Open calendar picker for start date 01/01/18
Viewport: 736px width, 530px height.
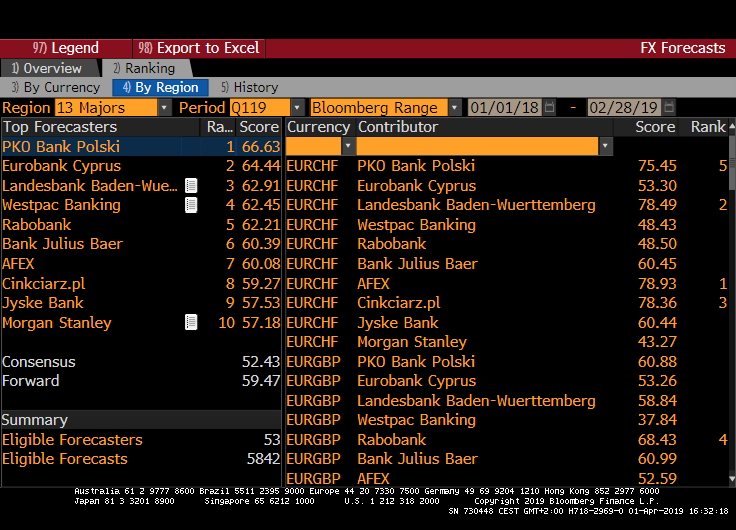[x=551, y=108]
